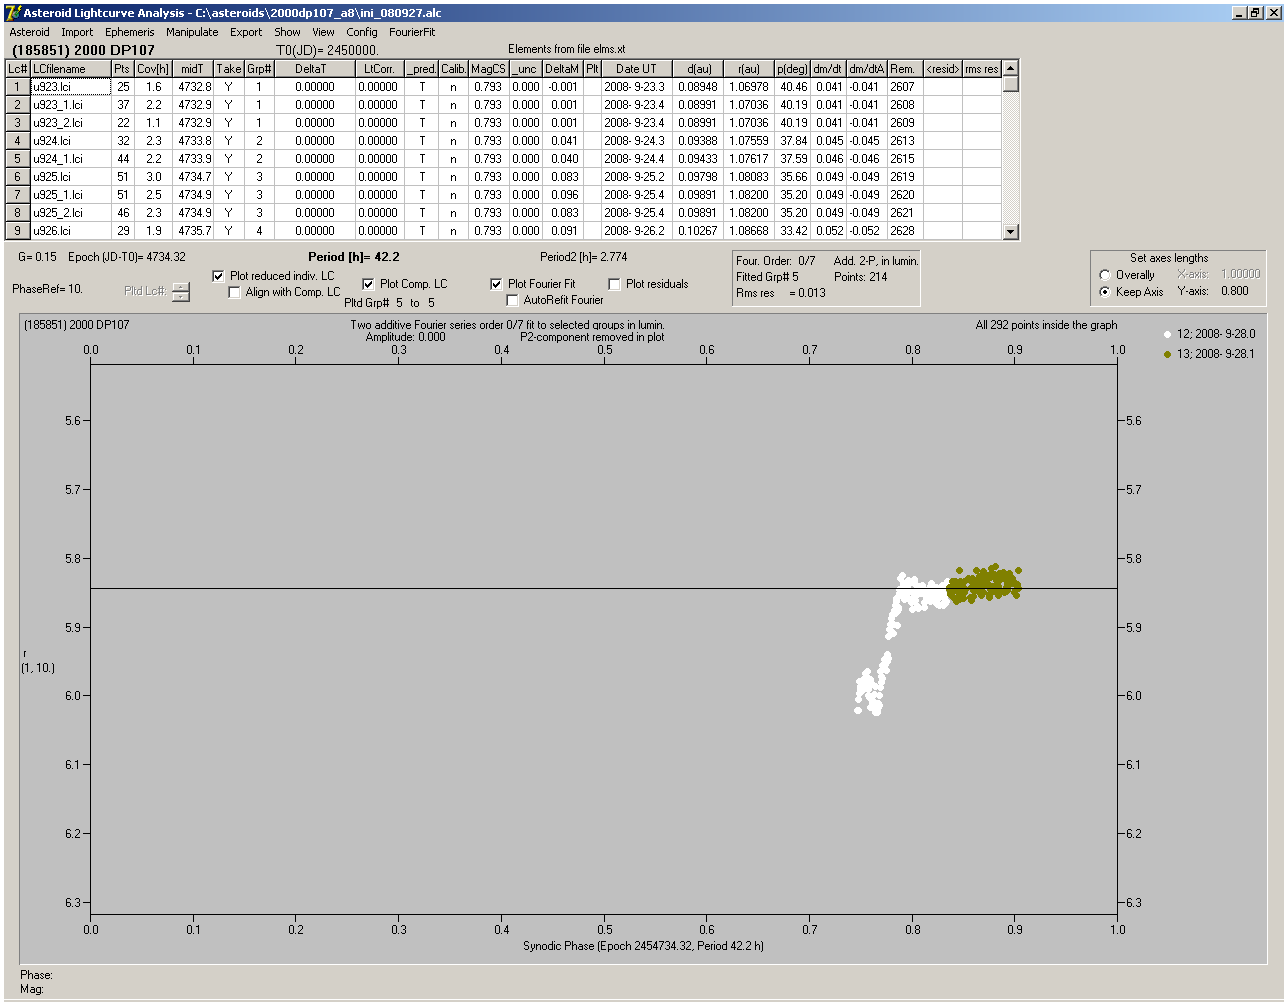This screenshot has height=1002, width=1288.
Task: Minimize the window with title bar button
Action: (1240, 13)
